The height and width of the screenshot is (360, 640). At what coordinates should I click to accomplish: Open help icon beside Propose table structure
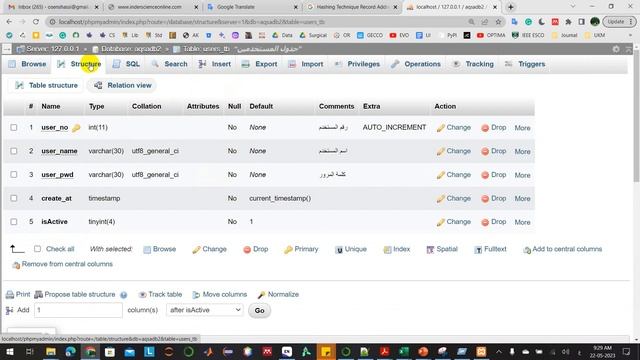click(x=124, y=295)
